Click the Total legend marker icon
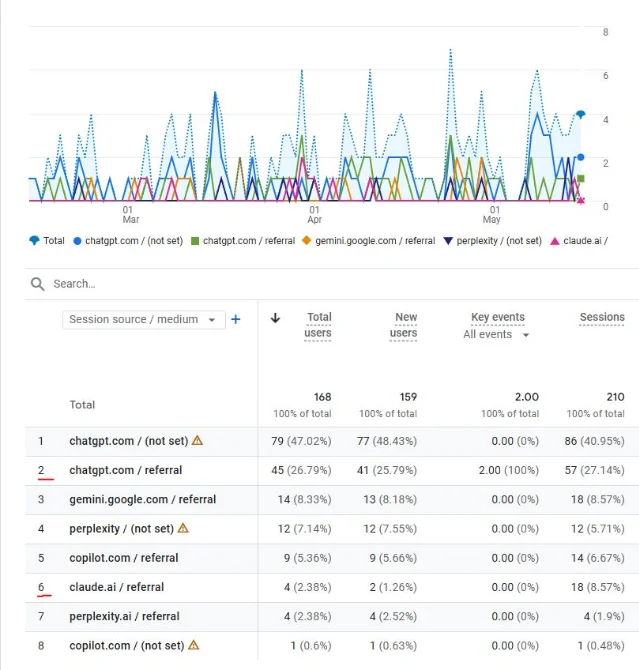This screenshot has width=639, height=670. pos(34,241)
